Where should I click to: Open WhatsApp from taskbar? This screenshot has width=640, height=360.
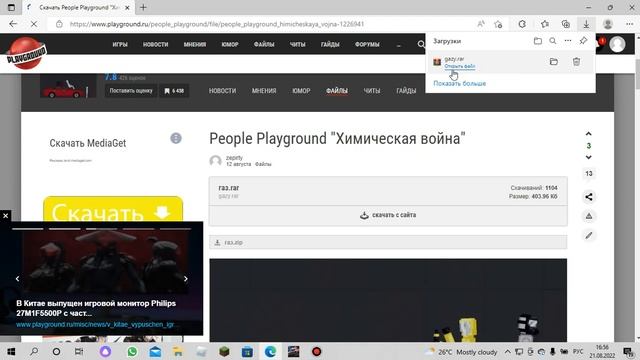click(132, 351)
